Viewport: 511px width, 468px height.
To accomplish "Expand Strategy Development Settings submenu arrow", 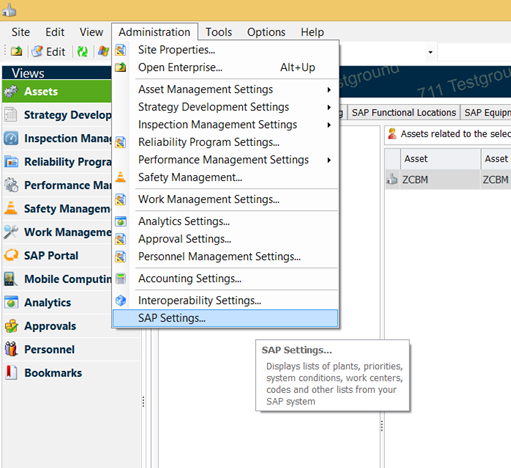I will click(x=329, y=107).
